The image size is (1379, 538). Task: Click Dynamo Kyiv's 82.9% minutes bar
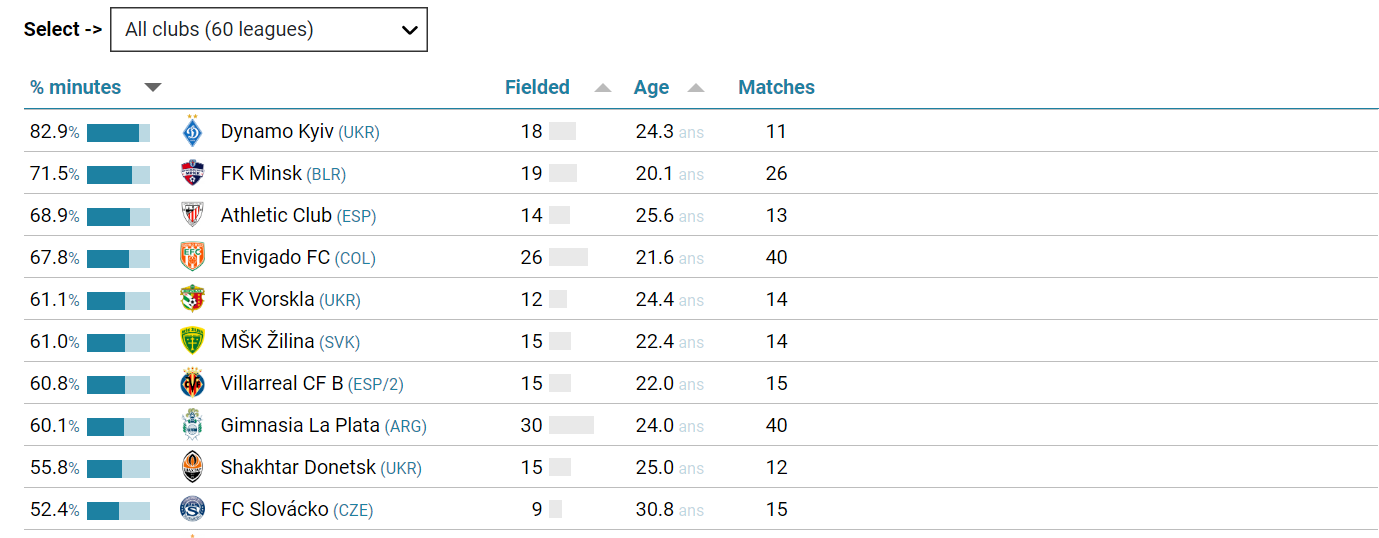118,133
